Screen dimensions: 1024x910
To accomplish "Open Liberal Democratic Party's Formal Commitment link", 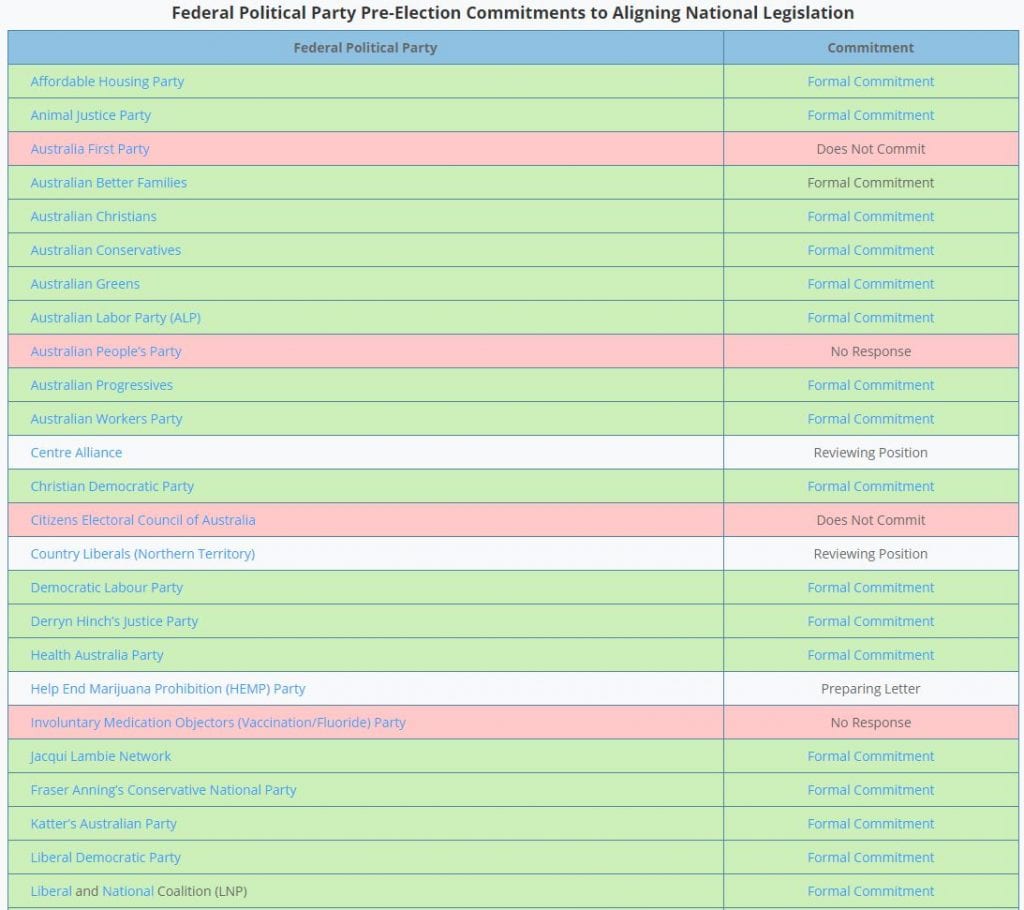I will 871,858.
